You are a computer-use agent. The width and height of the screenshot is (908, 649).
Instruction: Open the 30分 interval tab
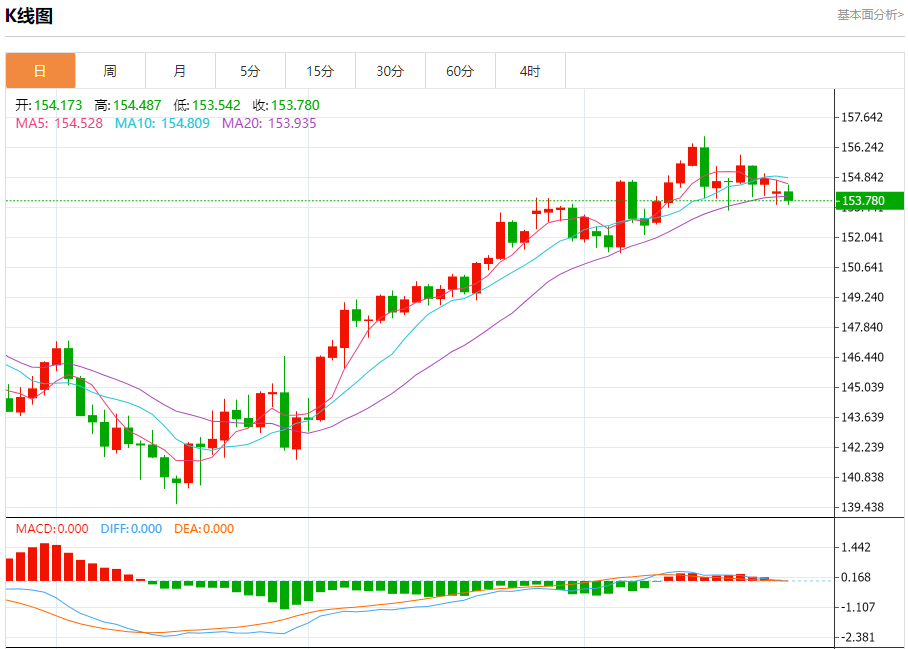click(x=390, y=71)
